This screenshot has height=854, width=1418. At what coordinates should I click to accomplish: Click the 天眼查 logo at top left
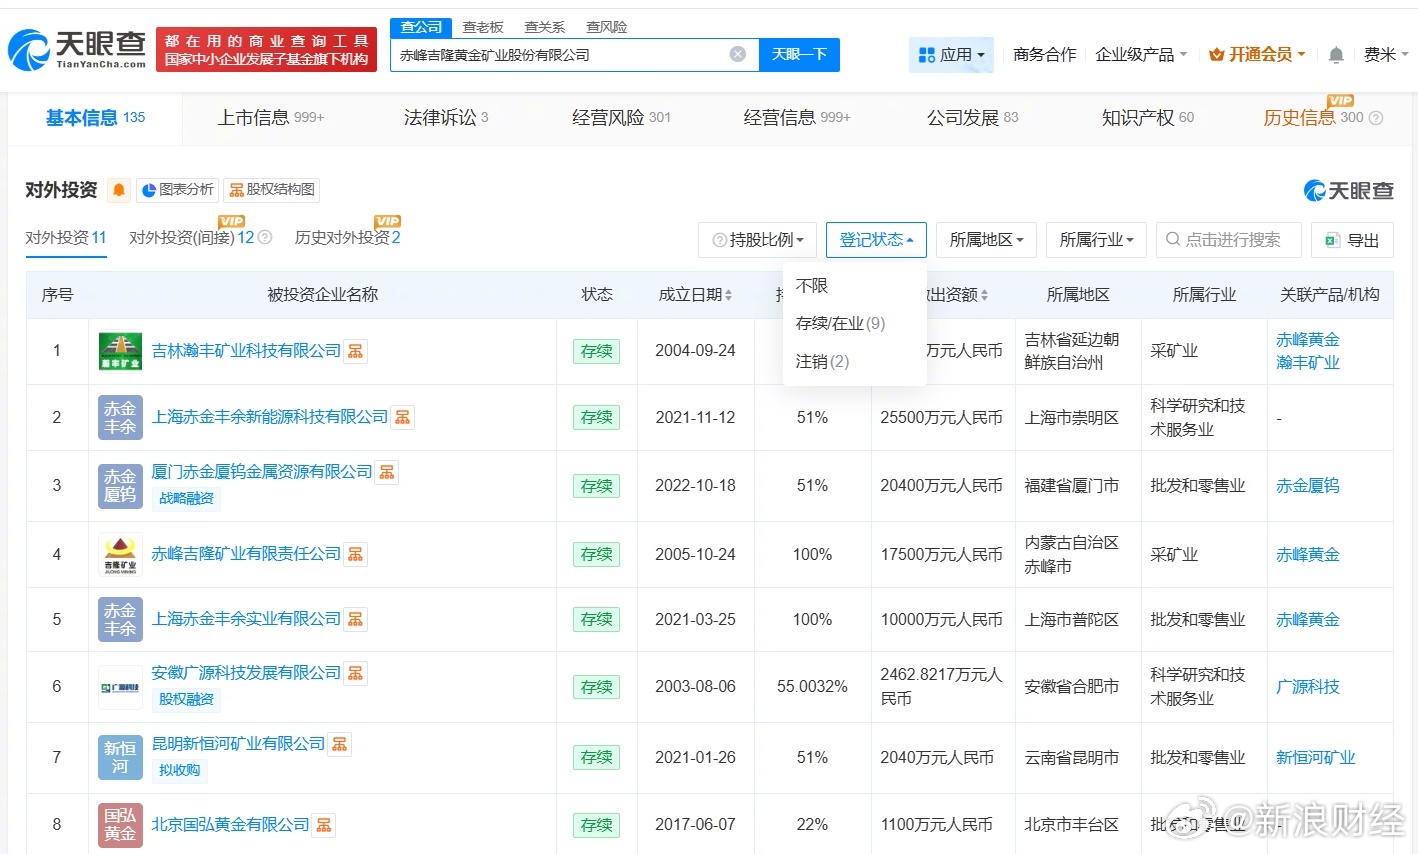pos(77,49)
